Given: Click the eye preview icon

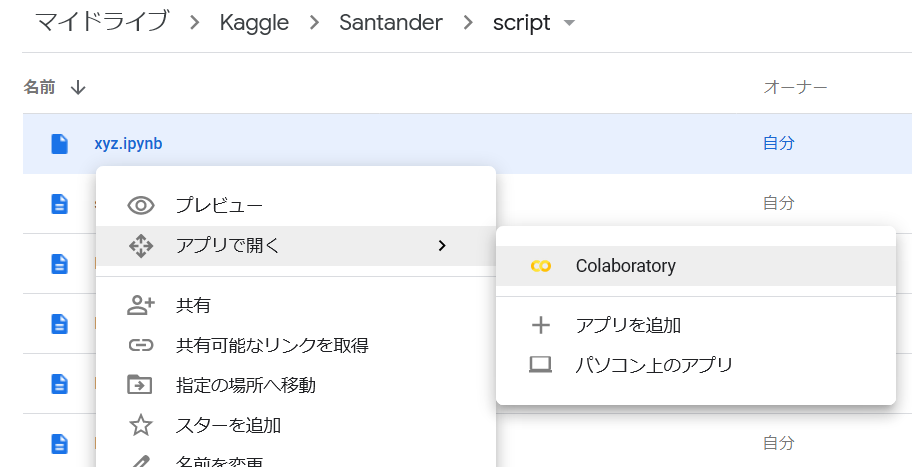Looking at the screenshot, I should click(x=141, y=205).
